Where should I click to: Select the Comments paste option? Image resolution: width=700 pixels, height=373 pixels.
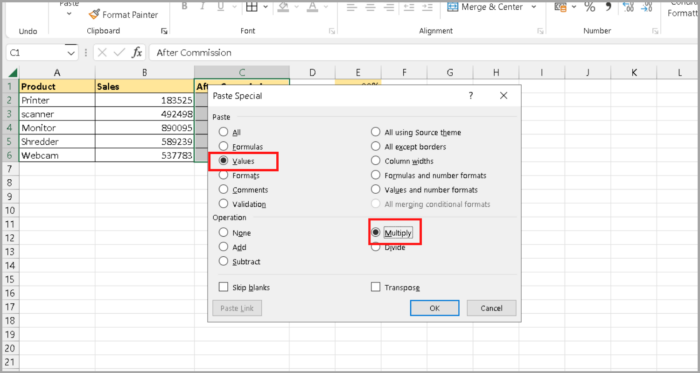(x=243, y=190)
